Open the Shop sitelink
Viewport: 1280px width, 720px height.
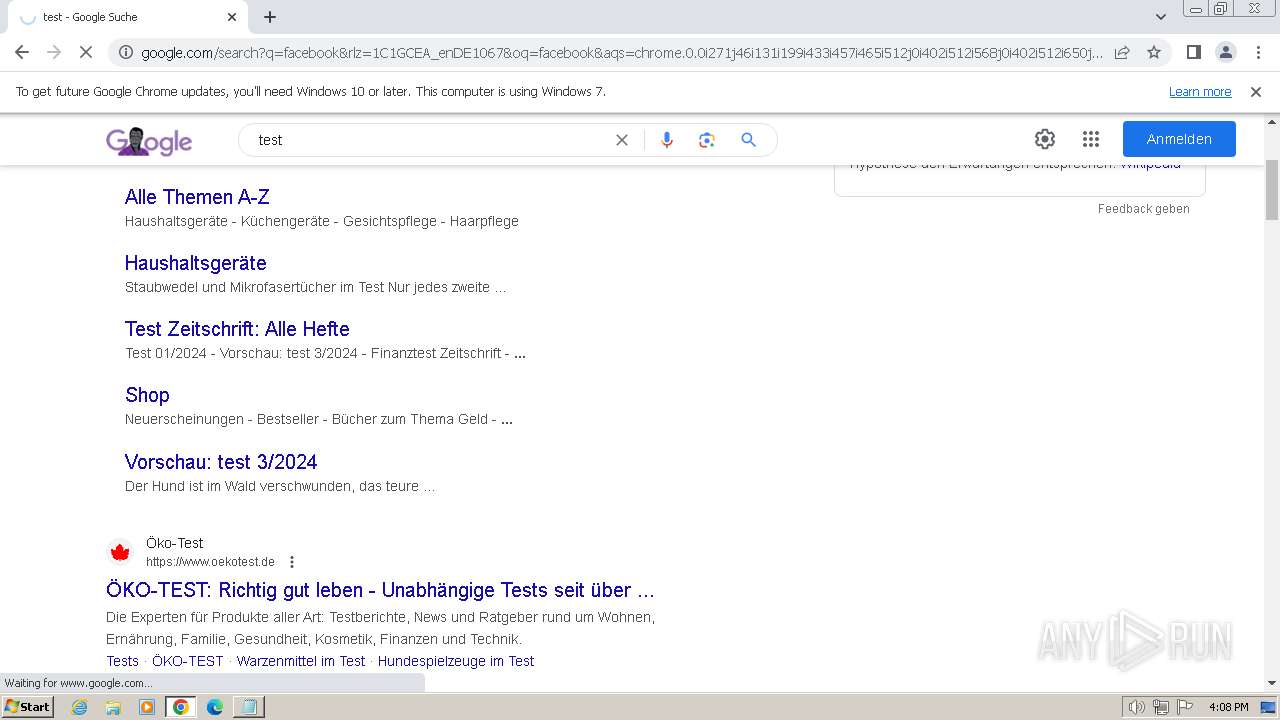click(x=147, y=395)
